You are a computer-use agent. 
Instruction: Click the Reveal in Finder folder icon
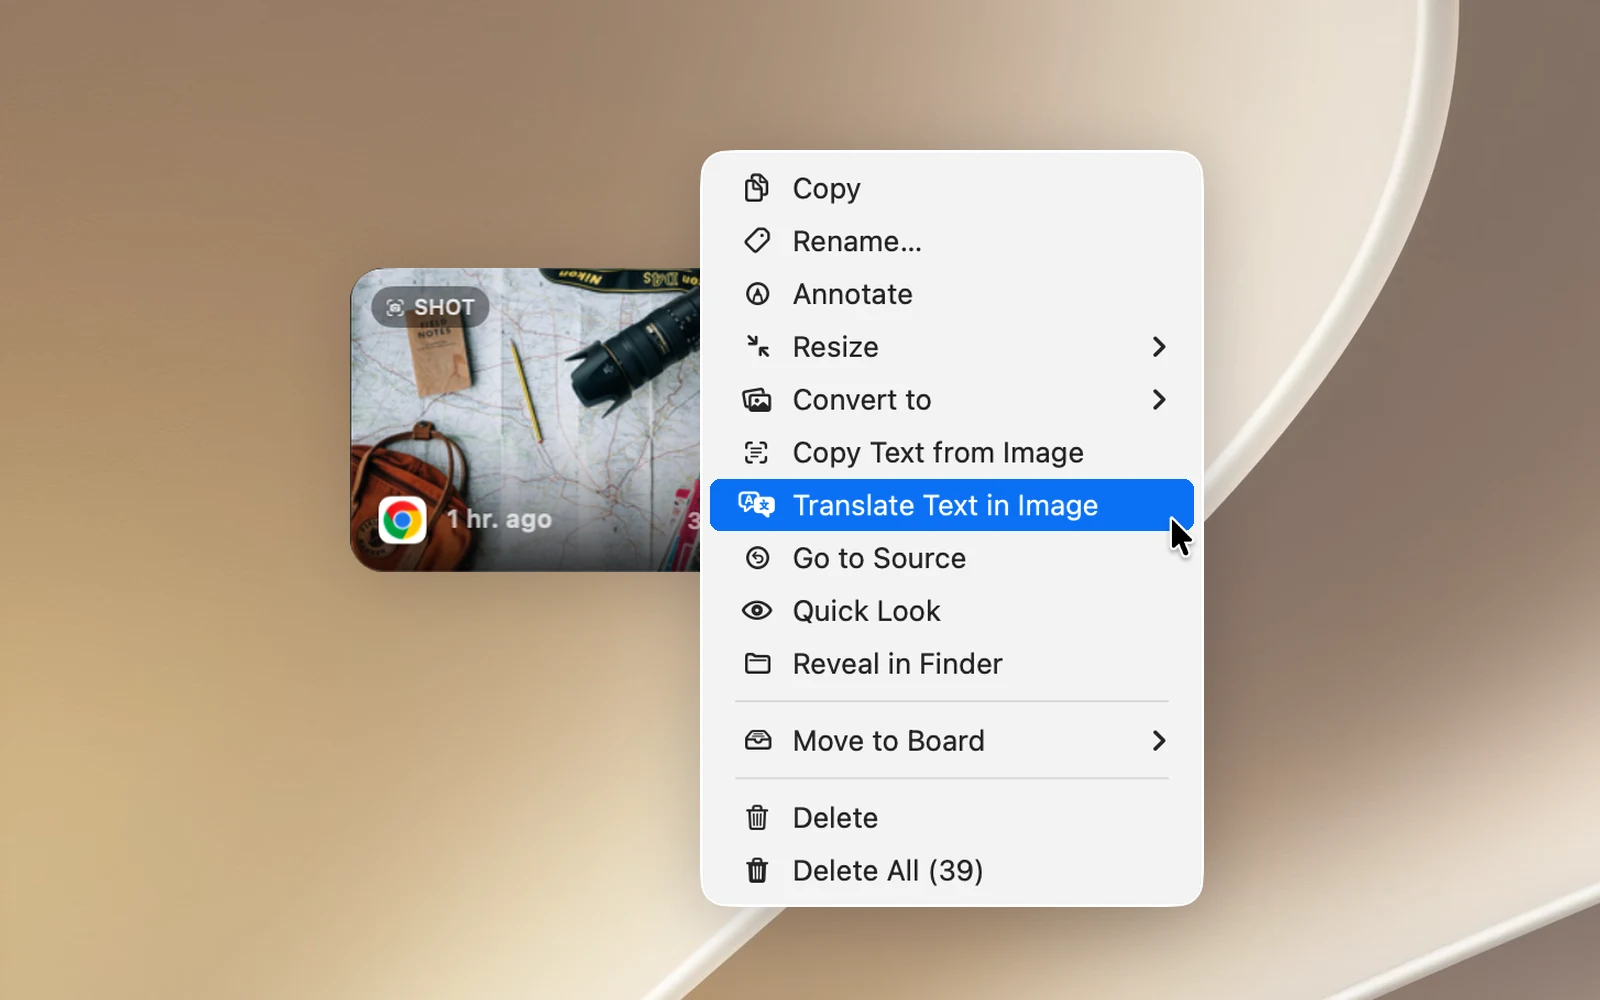tap(757, 663)
